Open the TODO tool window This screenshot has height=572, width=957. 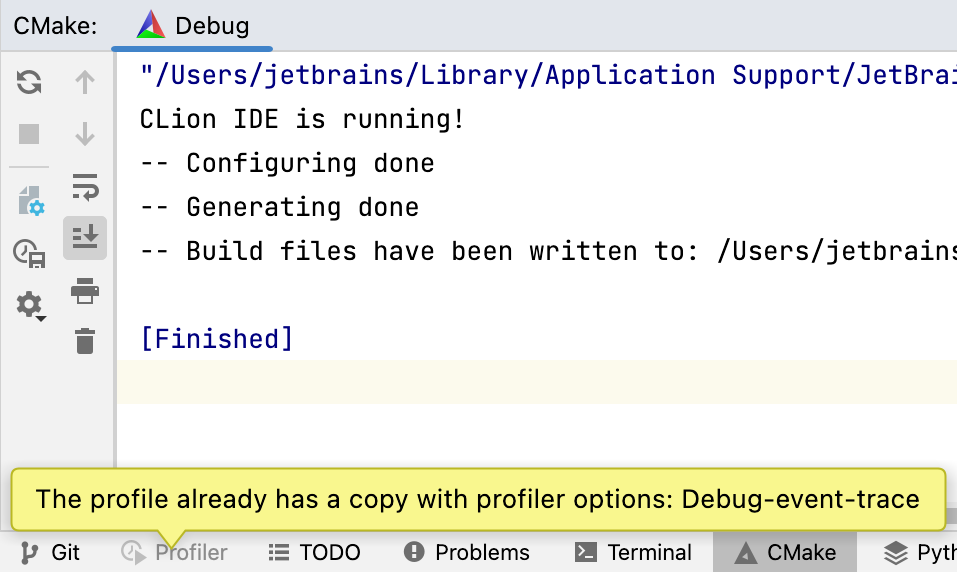tap(316, 552)
